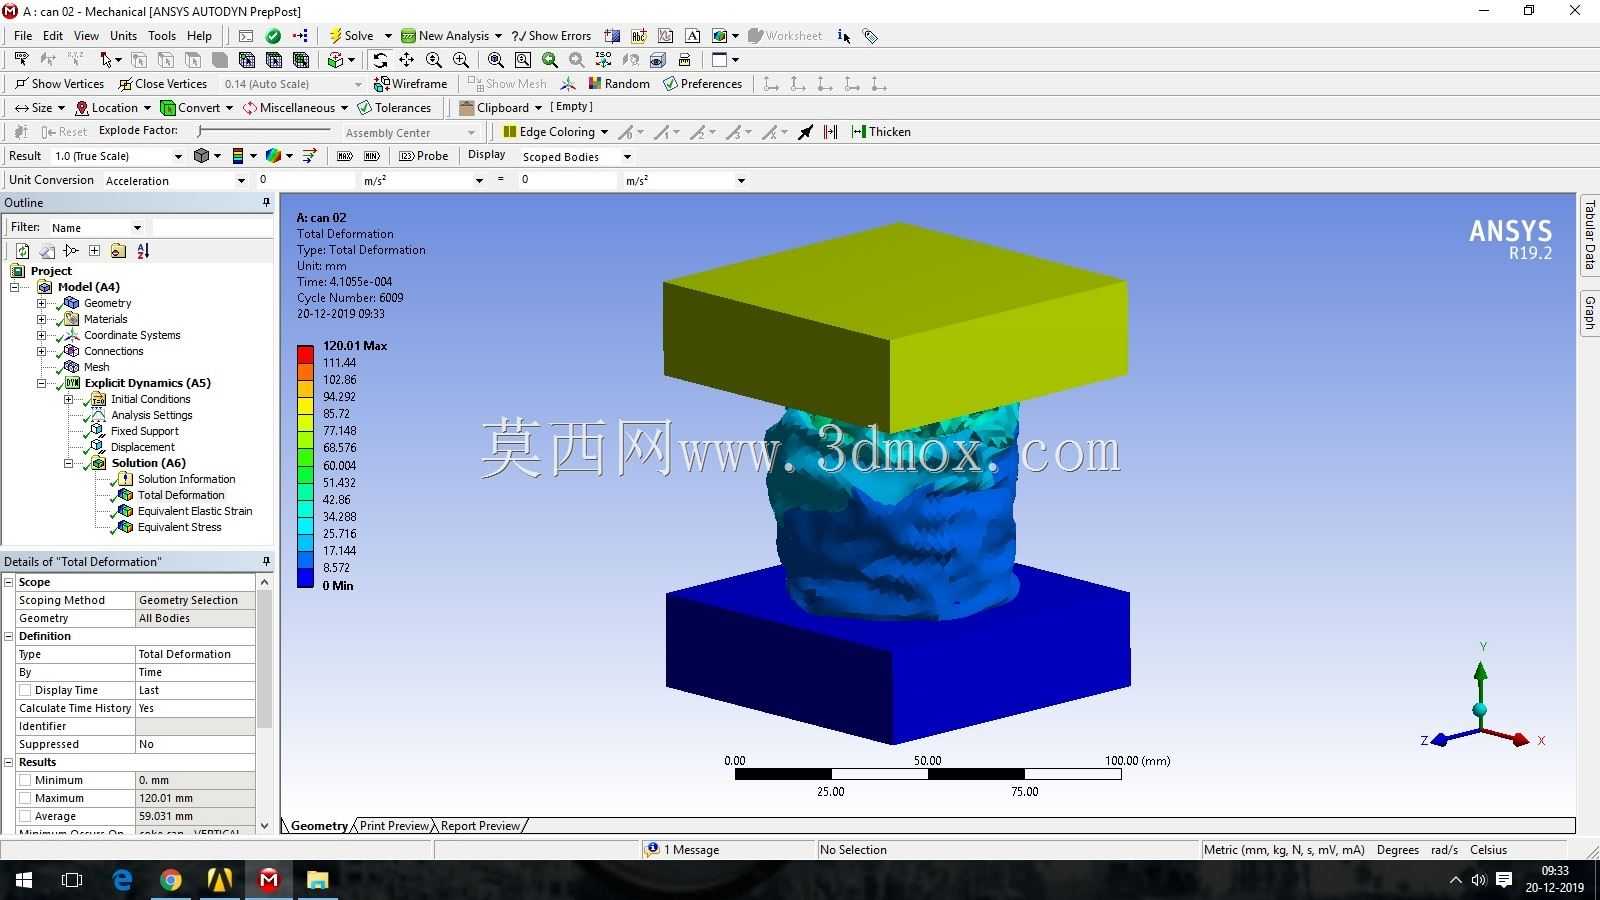Select the Equivalent Stress result in outline
The width and height of the screenshot is (1600, 900).
(x=180, y=527)
